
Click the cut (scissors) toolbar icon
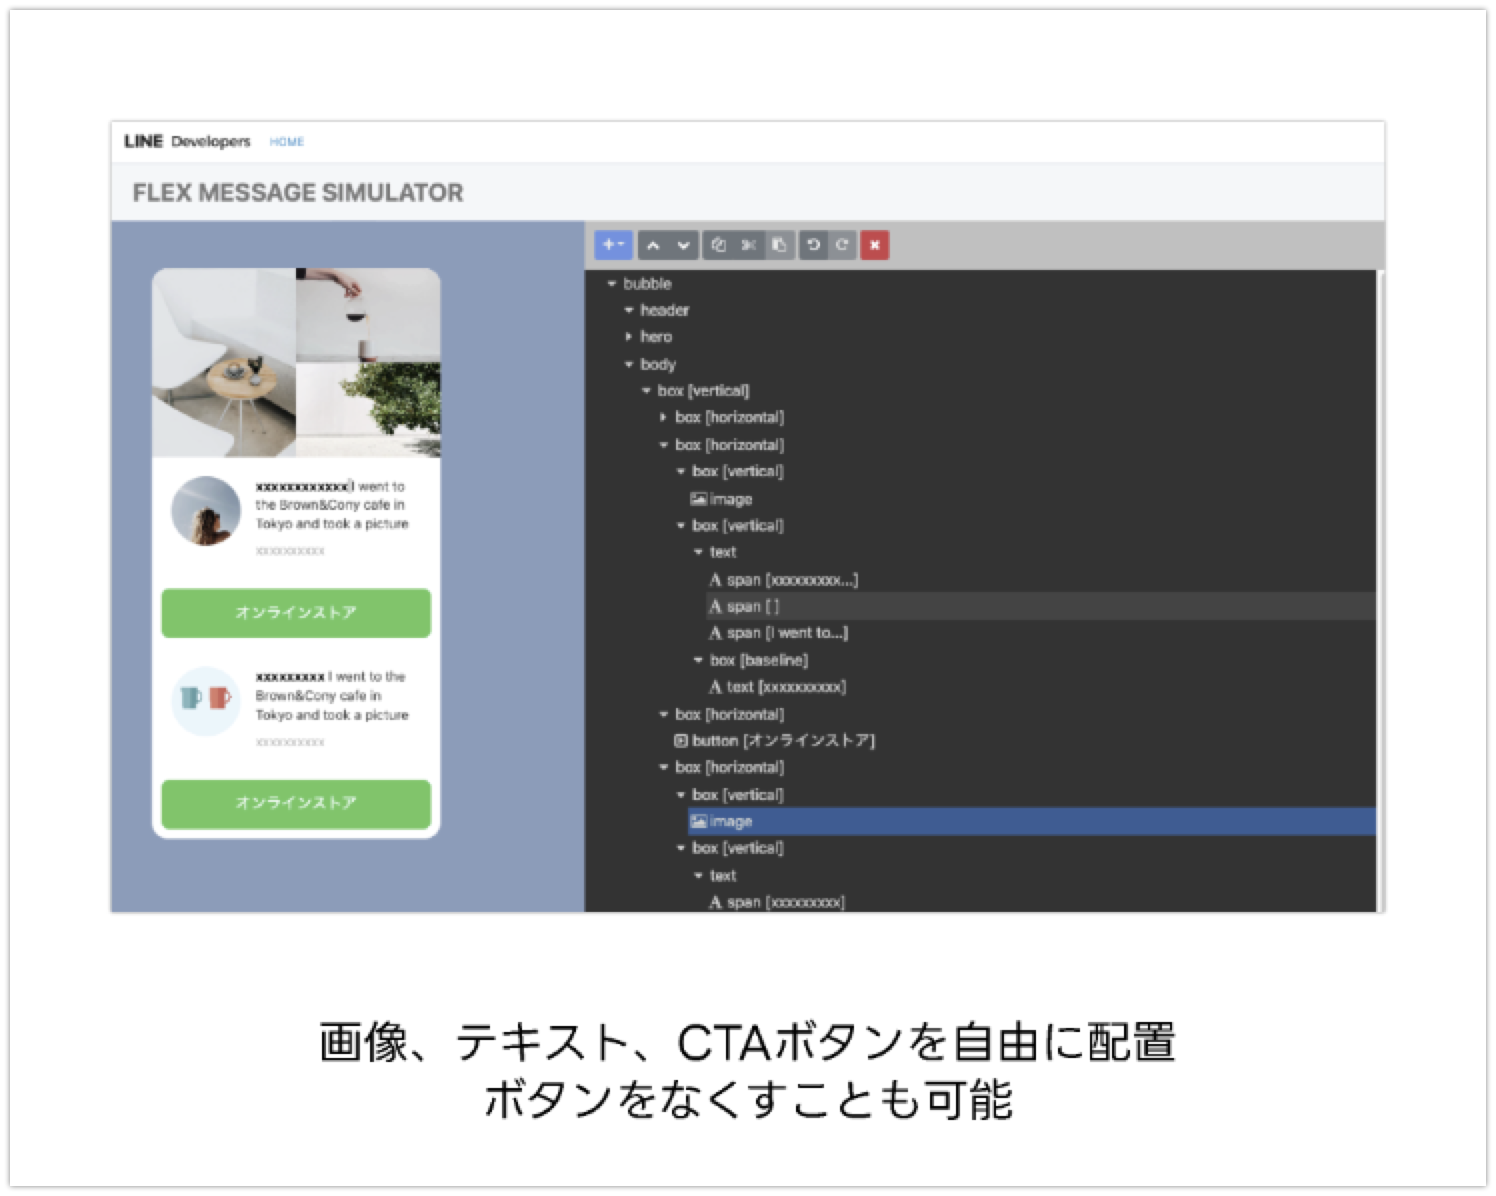748,245
